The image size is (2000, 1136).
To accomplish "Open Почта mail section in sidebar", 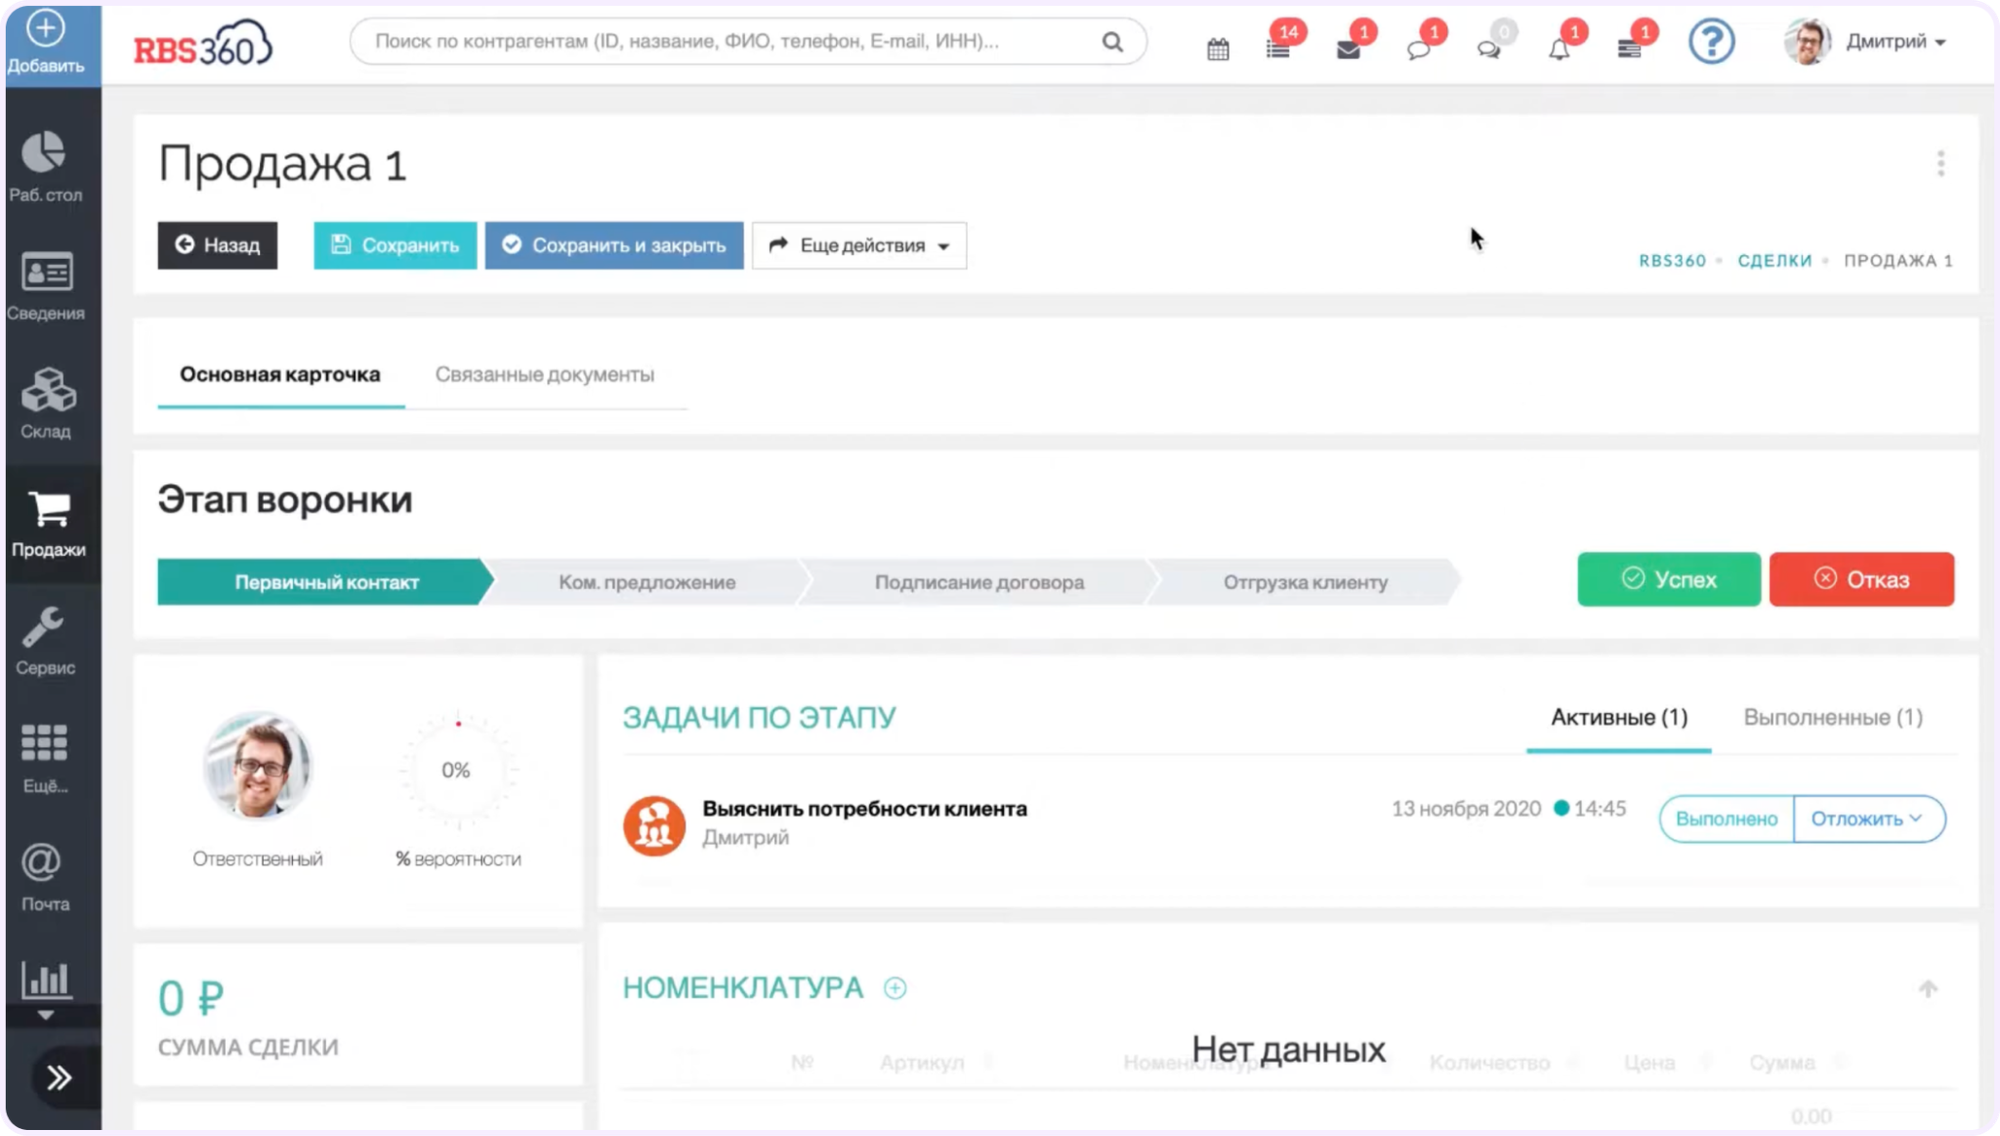I will (45, 877).
